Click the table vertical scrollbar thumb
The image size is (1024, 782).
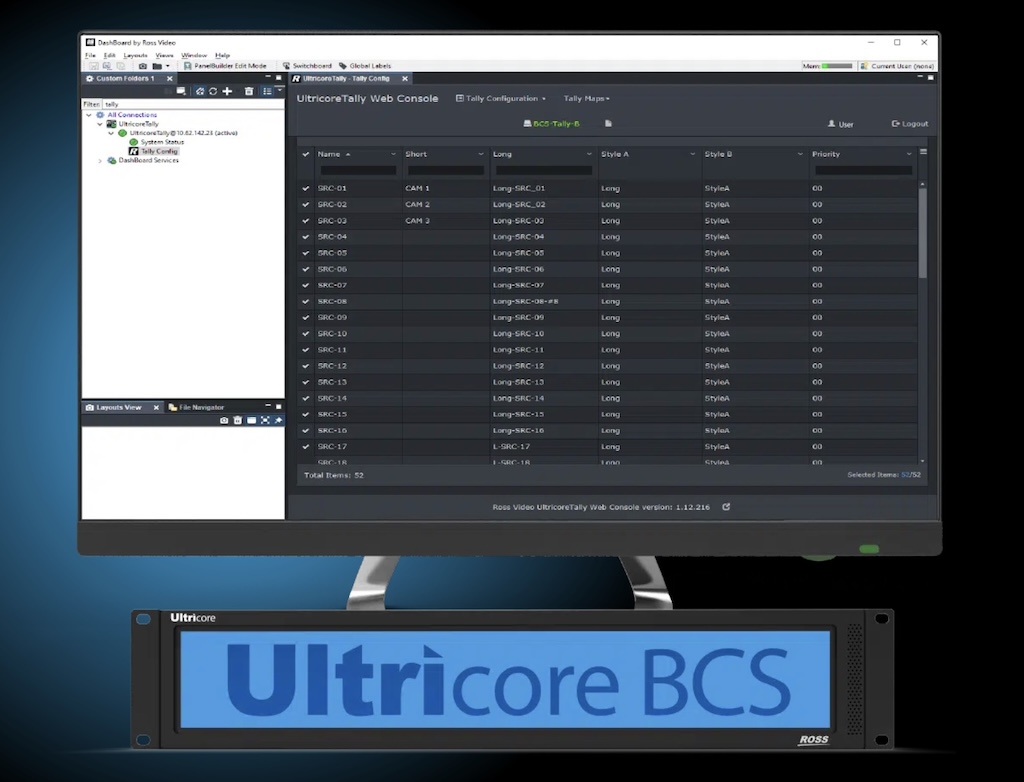(x=923, y=232)
